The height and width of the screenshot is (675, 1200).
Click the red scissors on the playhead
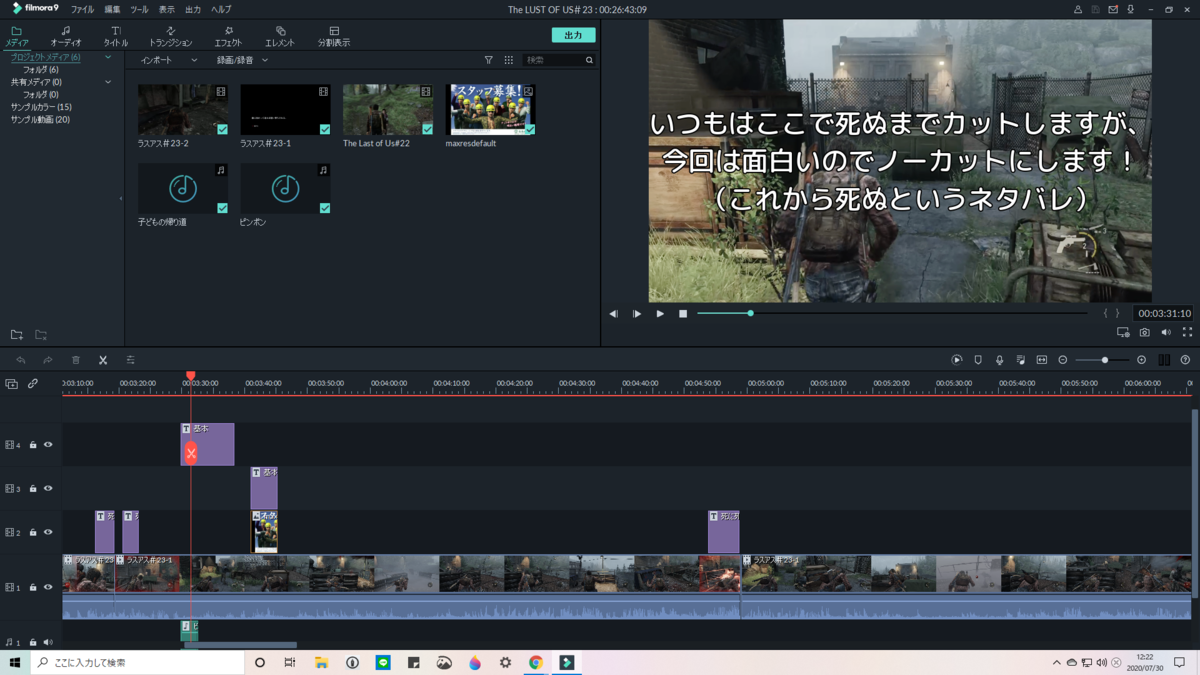click(x=191, y=453)
